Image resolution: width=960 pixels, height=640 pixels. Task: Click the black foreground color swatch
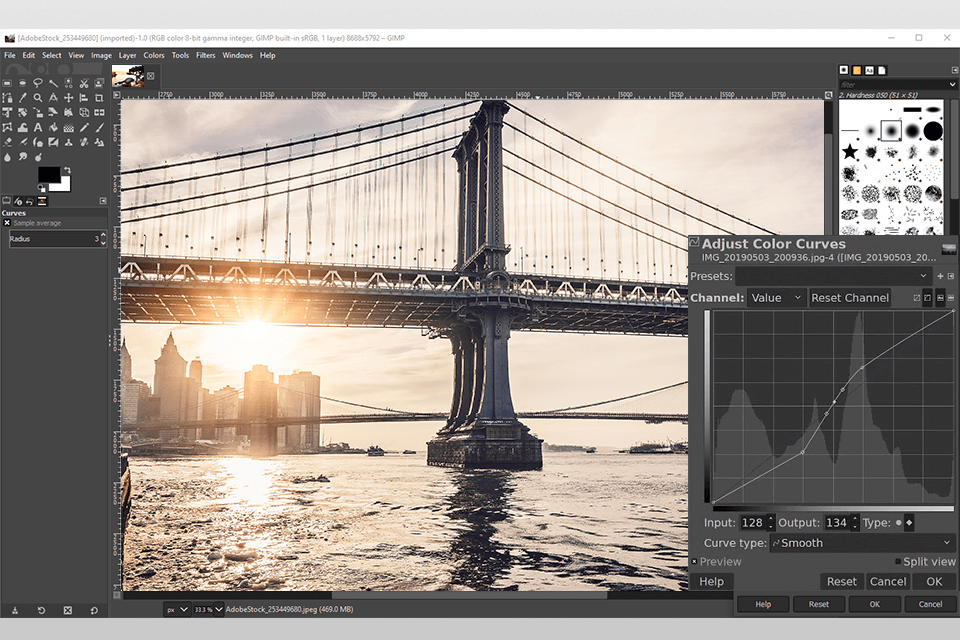(x=49, y=174)
